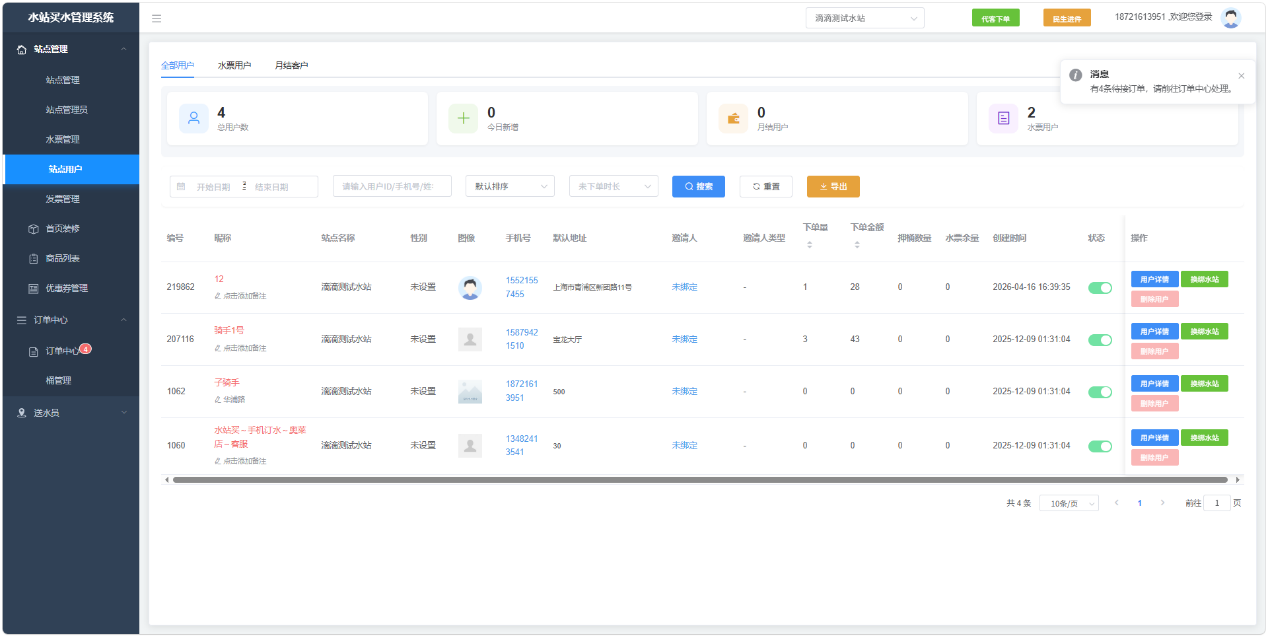Click the orange 商家进件 button
The width and height of the screenshot is (1268, 636).
[1067, 18]
